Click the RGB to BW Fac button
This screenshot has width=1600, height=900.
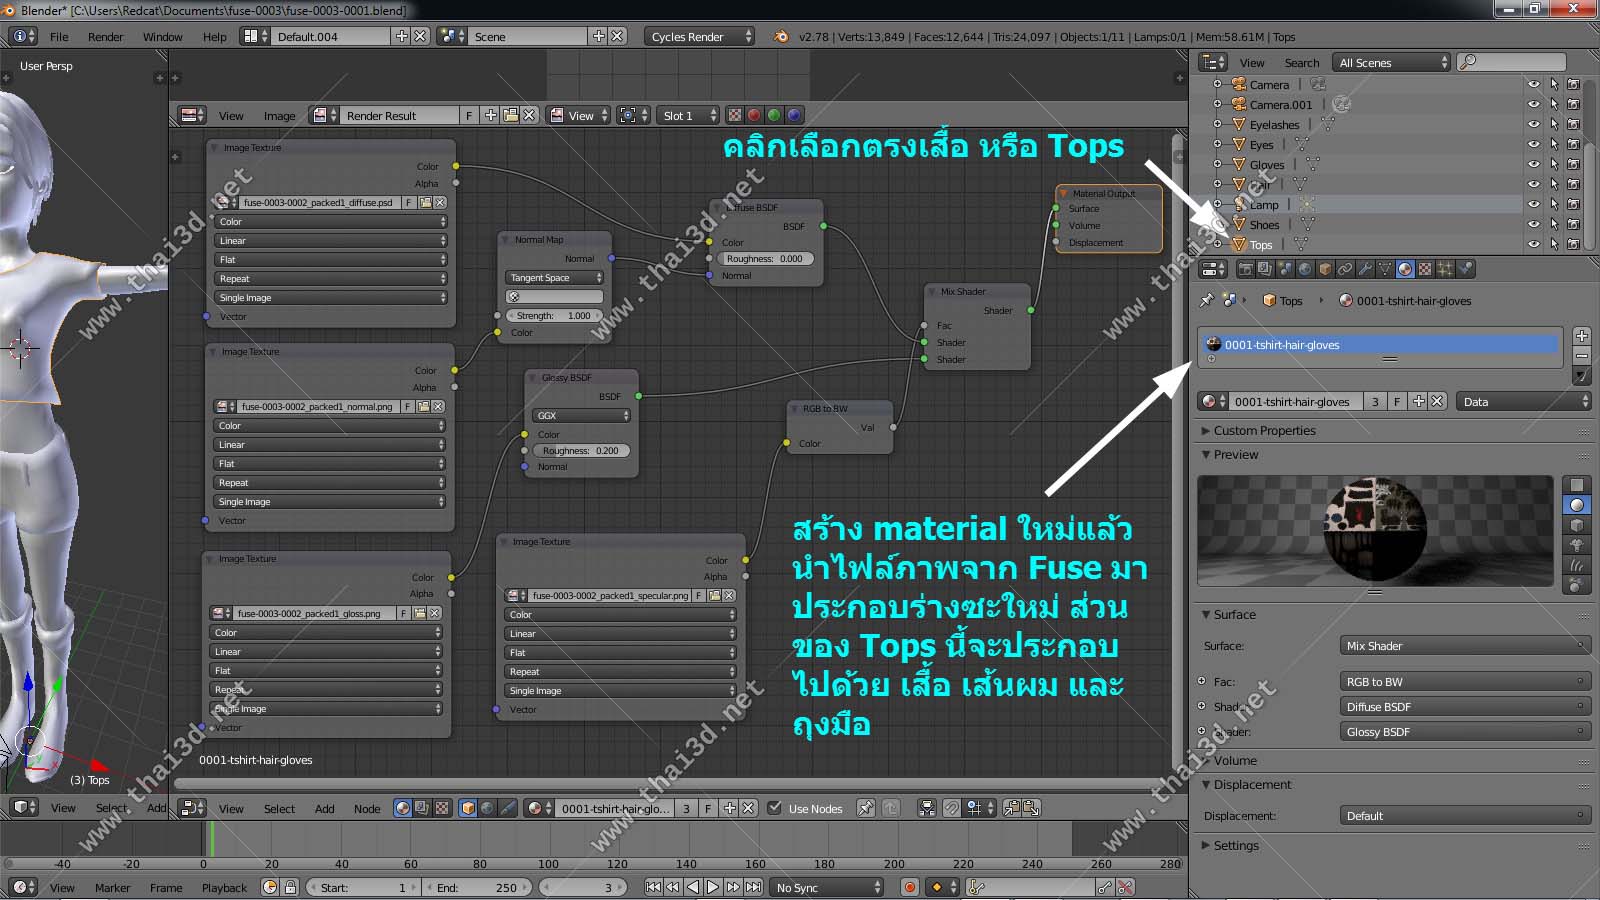1465,682
